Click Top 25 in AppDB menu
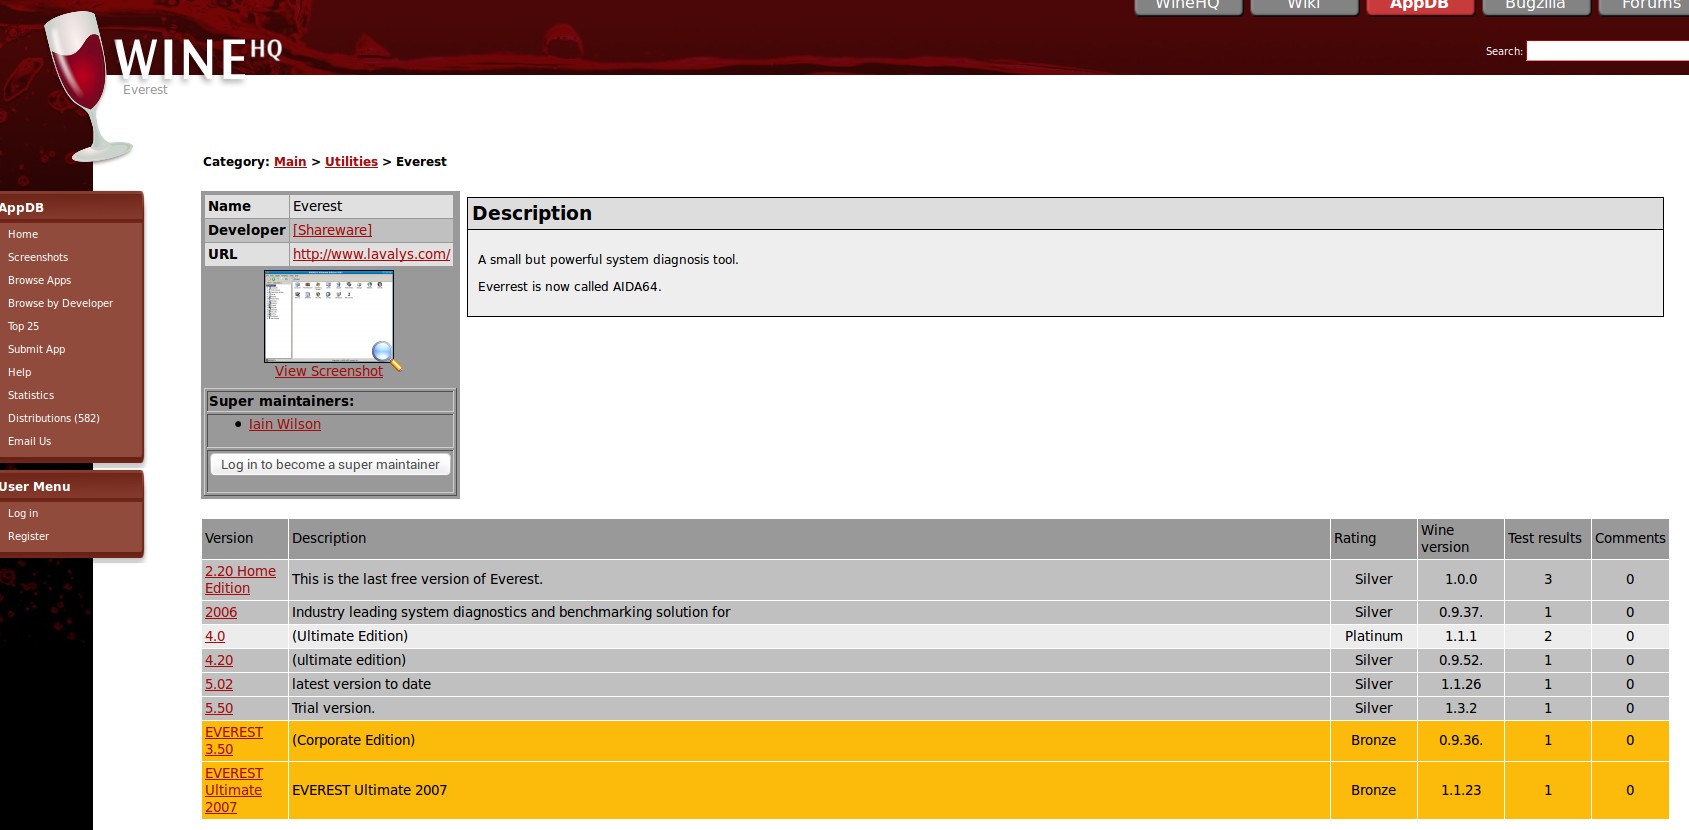This screenshot has height=830, width=1689. pyautogui.click(x=24, y=326)
